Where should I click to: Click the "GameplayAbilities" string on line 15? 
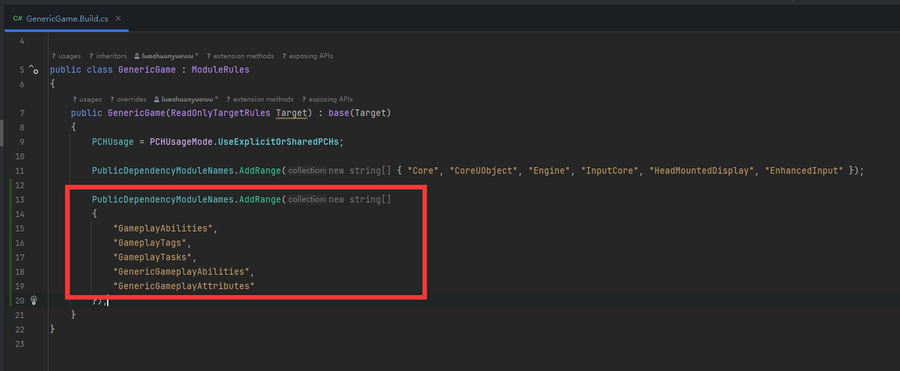pos(164,229)
